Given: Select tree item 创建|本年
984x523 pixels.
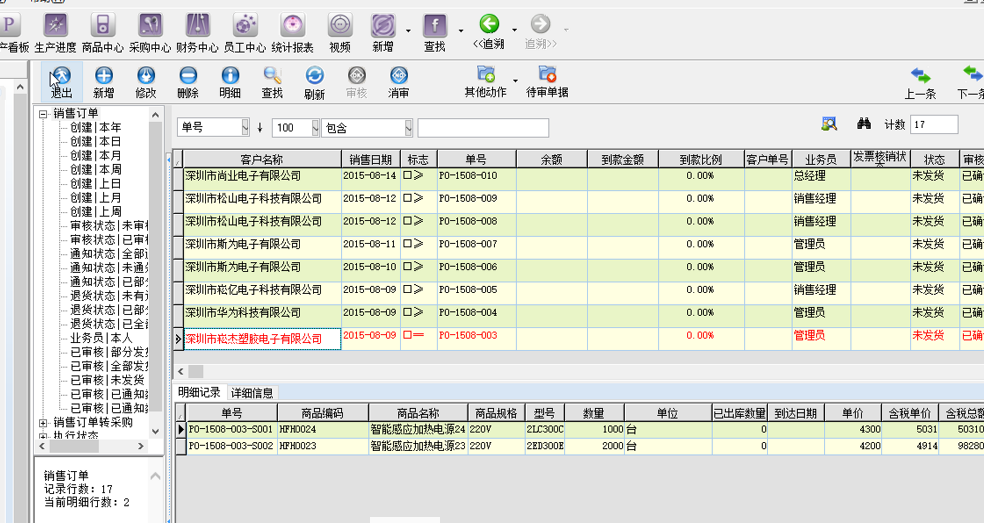Looking at the screenshot, I should [x=95, y=127].
